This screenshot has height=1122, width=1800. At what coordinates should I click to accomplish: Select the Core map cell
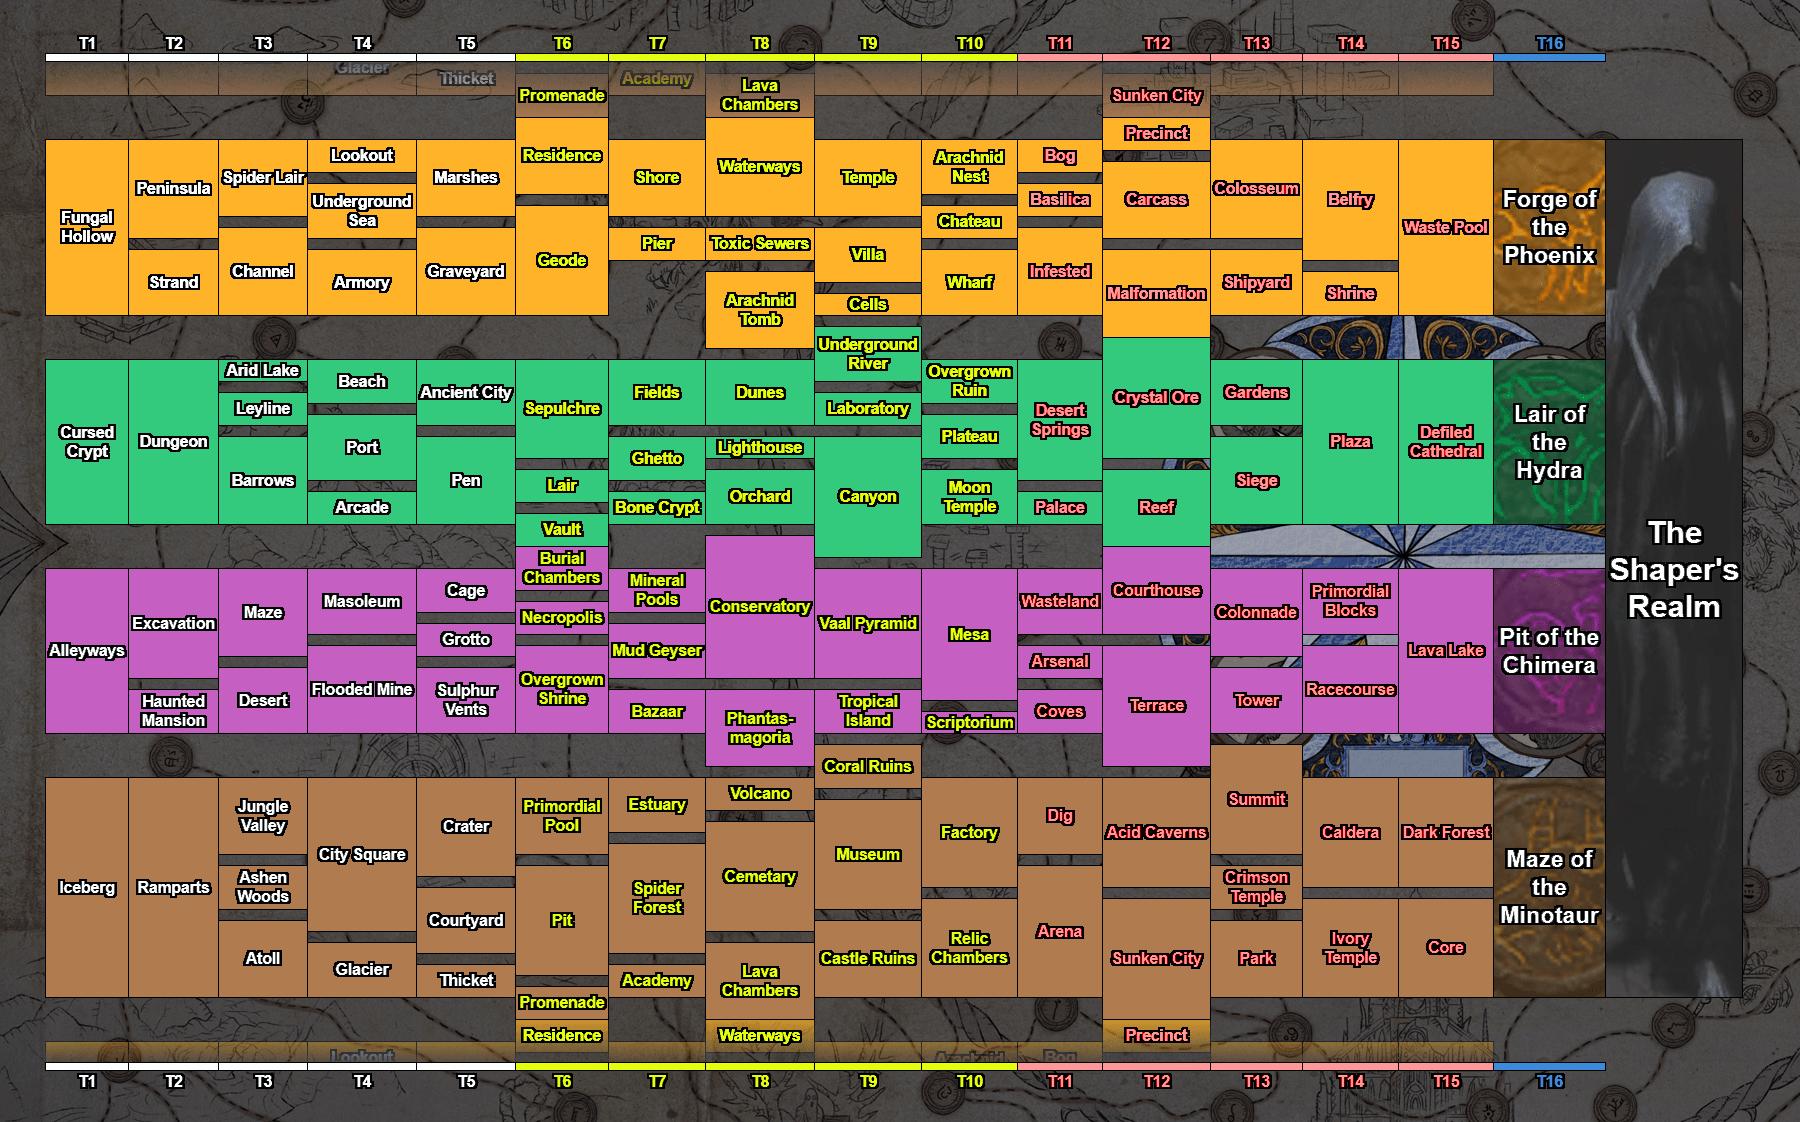click(x=1446, y=948)
